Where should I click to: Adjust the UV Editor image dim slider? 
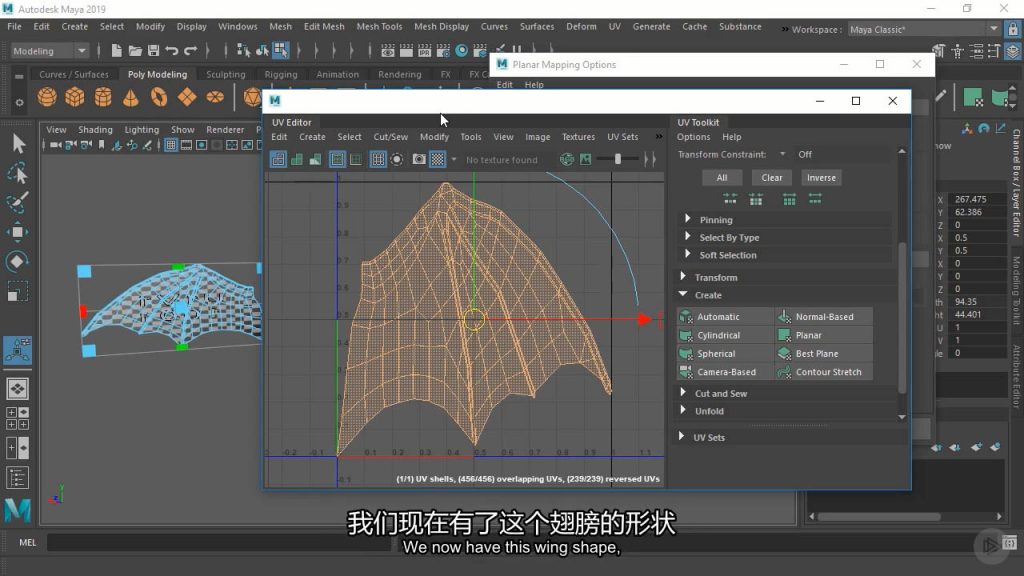tap(618, 159)
